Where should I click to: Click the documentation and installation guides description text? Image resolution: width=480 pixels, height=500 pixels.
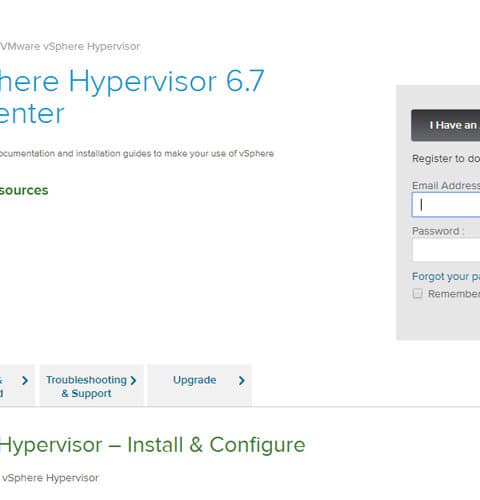click(137, 154)
